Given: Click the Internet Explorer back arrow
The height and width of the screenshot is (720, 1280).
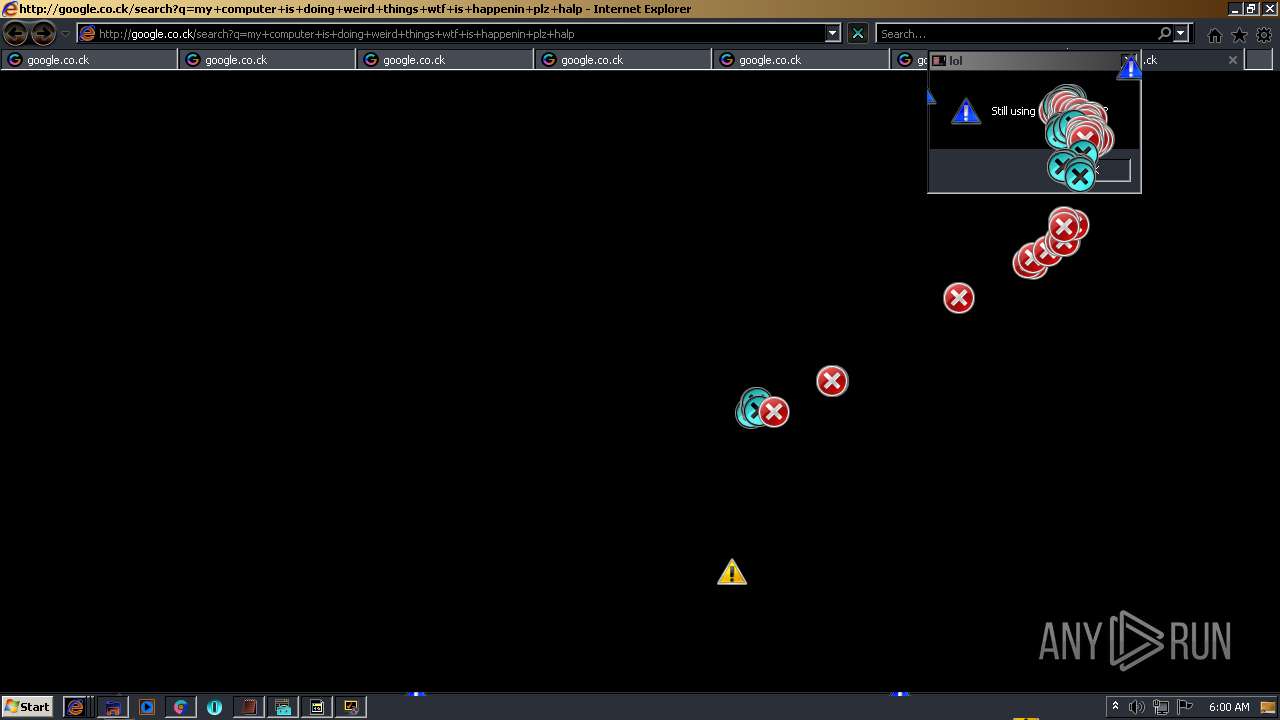Looking at the screenshot, I should tap(16, 34).
